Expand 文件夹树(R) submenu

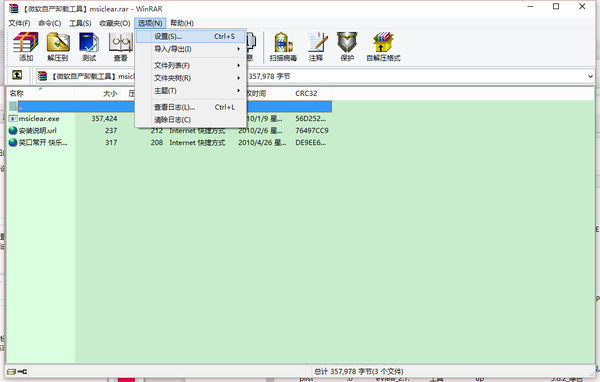click(191, 78)
